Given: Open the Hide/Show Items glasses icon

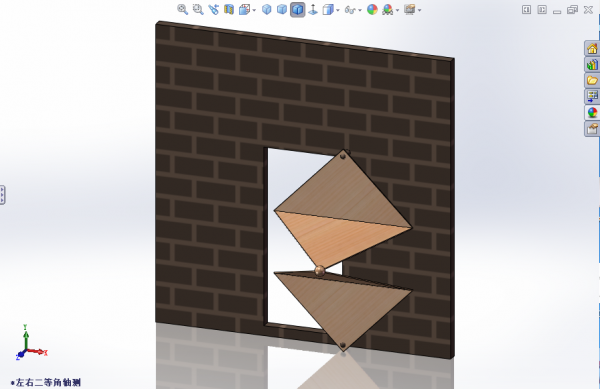Looking at the screenshot, I should [349, 10].
